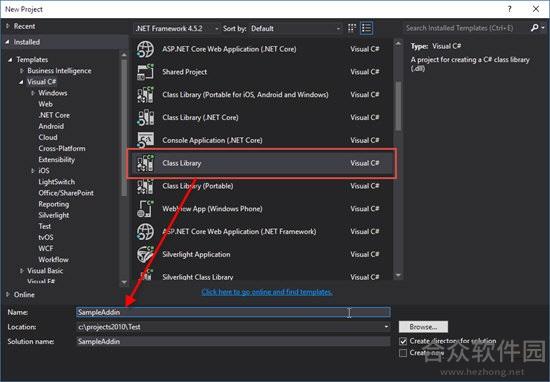Switch to list view of templates
Screen dimensions: 550x382
tap(367, 28)
